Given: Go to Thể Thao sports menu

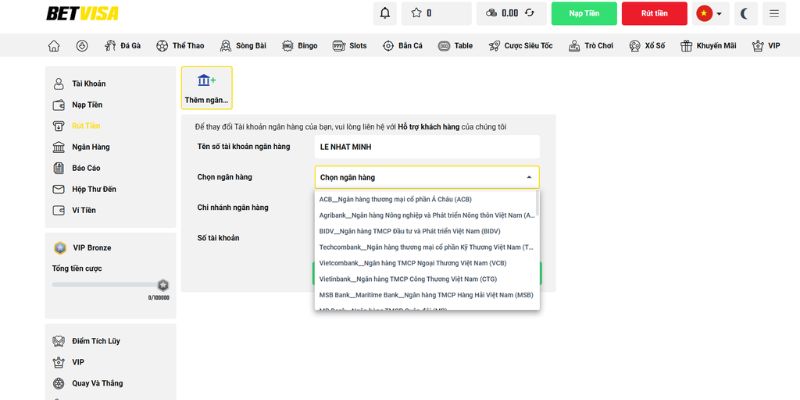Looking at the screenshot, I should click(x=180, y=46).
